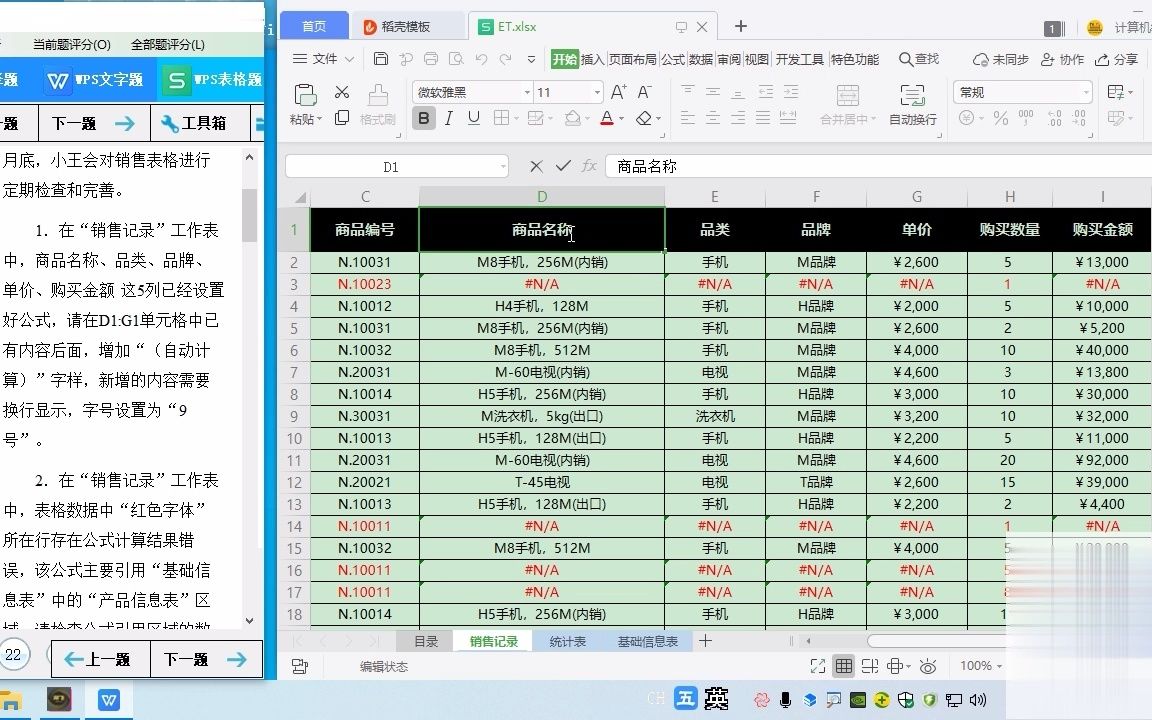Image resolution: width=1152 pixels, height=720 pixels.
Task: Toggle bold formatting off
Action: pyautogui.click(x=423, y=118)
